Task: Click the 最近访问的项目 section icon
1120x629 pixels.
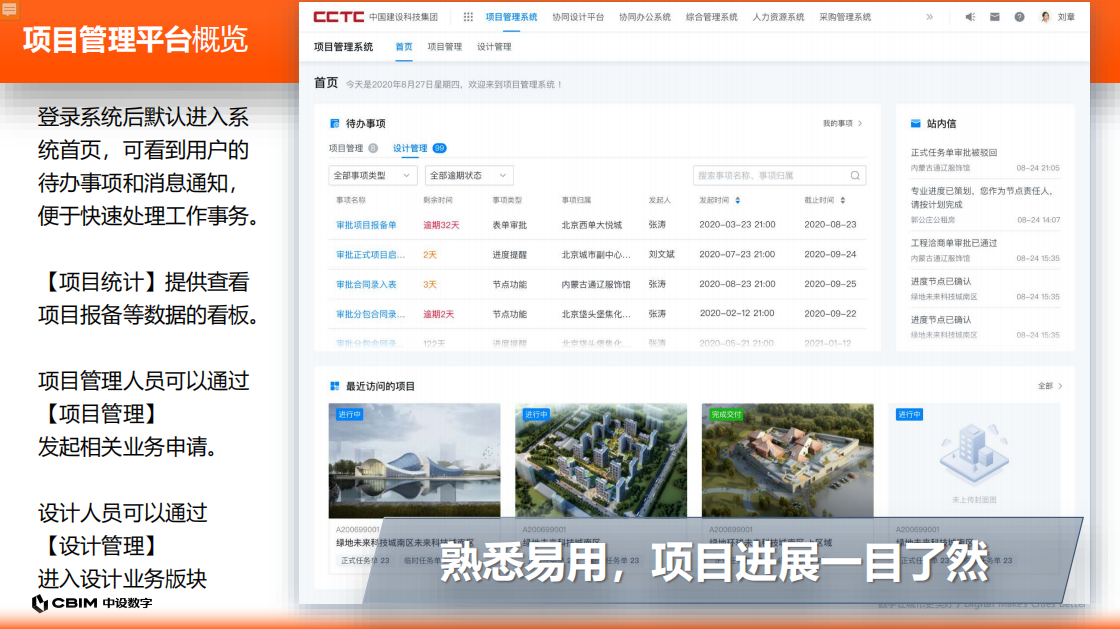Action: 334,386
